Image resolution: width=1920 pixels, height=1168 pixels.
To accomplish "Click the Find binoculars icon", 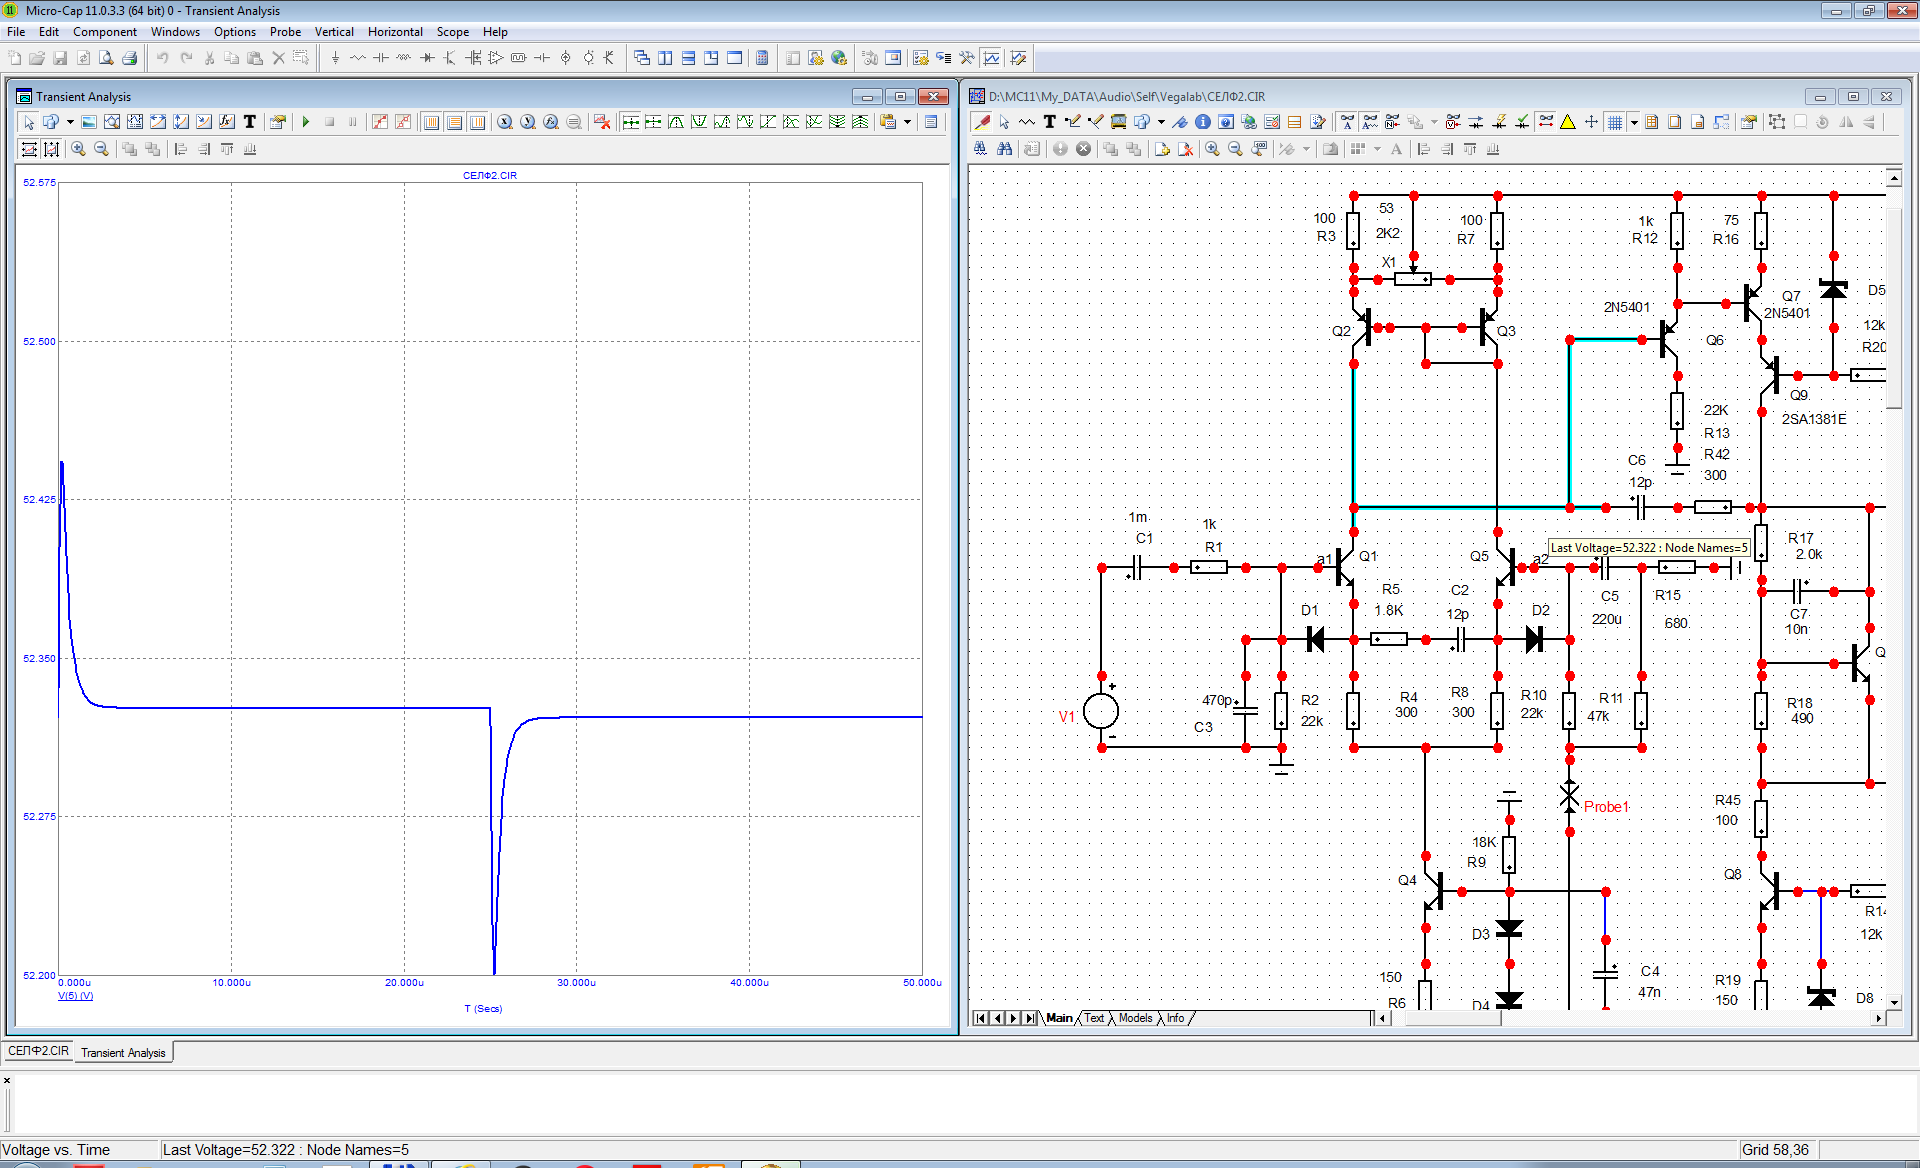I will click(x=1004, y=149).
